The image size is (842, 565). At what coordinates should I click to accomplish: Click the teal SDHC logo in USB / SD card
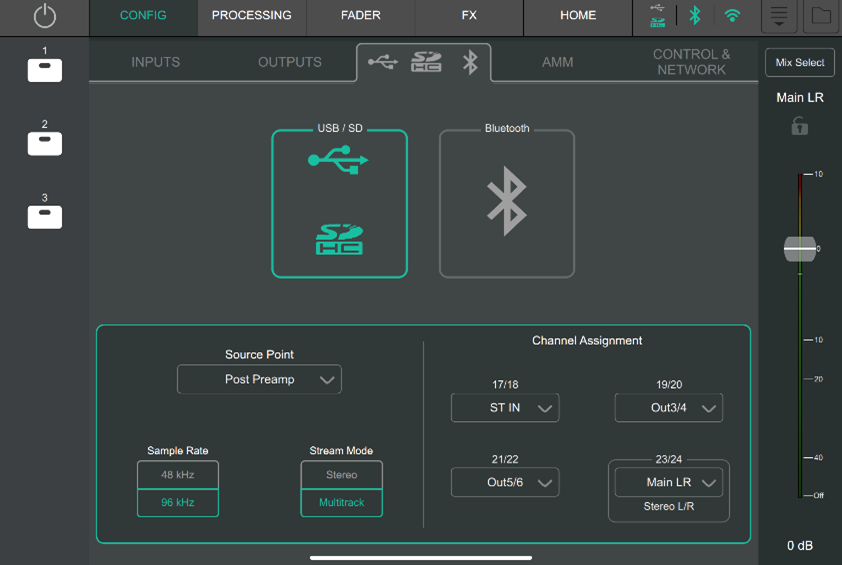(x=339, y=240)
